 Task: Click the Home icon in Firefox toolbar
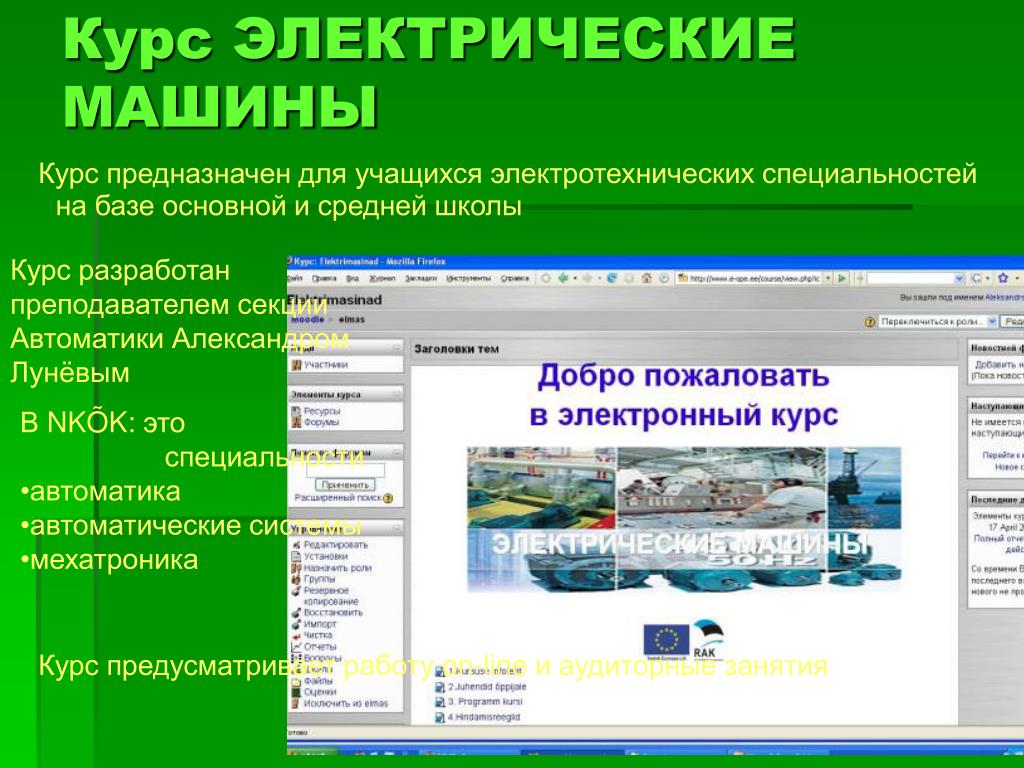(x=647, y=279)
